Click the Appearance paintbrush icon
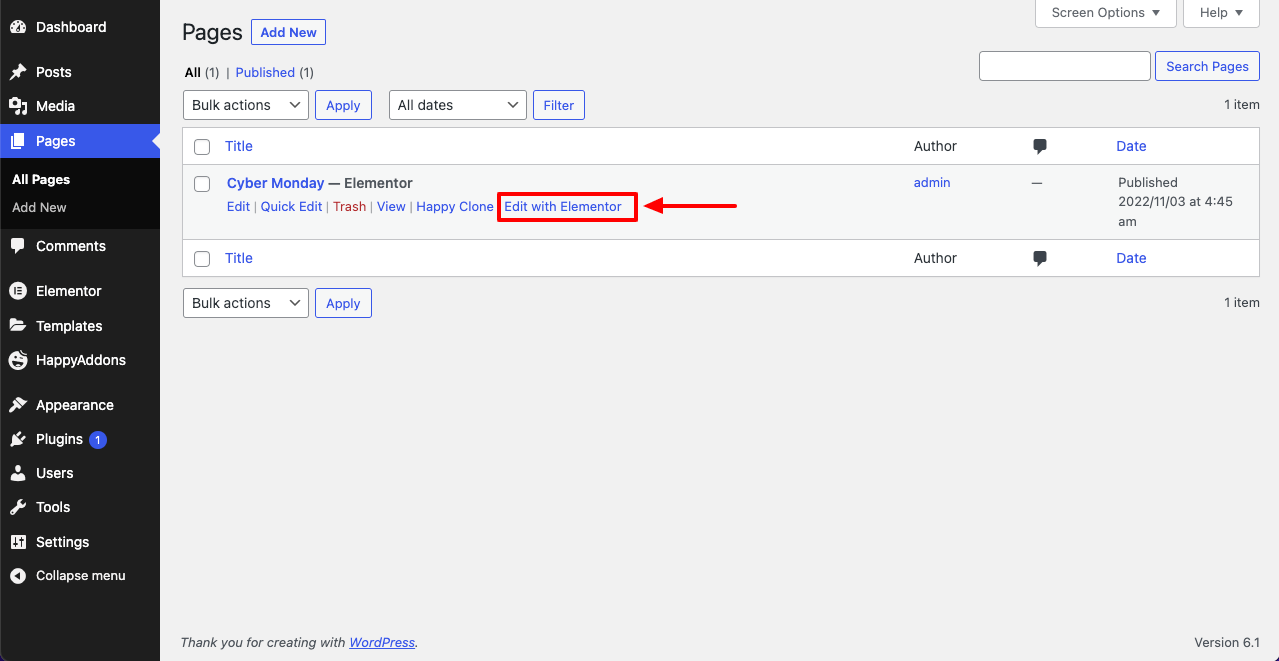This screenshot has height=661, width=1279. coord(18,405)
